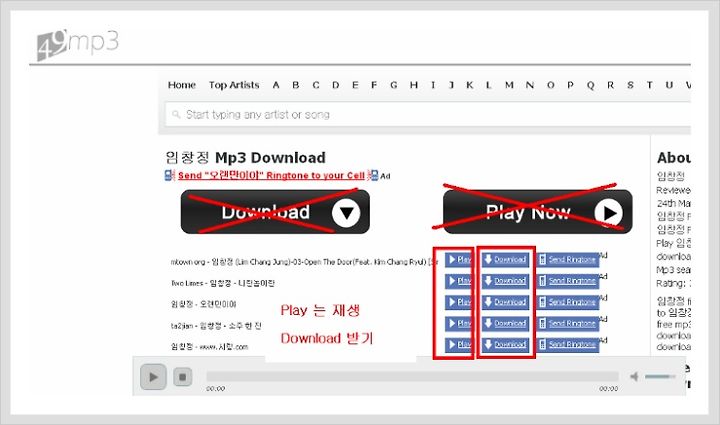Click the audio player progress bar
The image size is (720, 425).
tap(412, 376)
